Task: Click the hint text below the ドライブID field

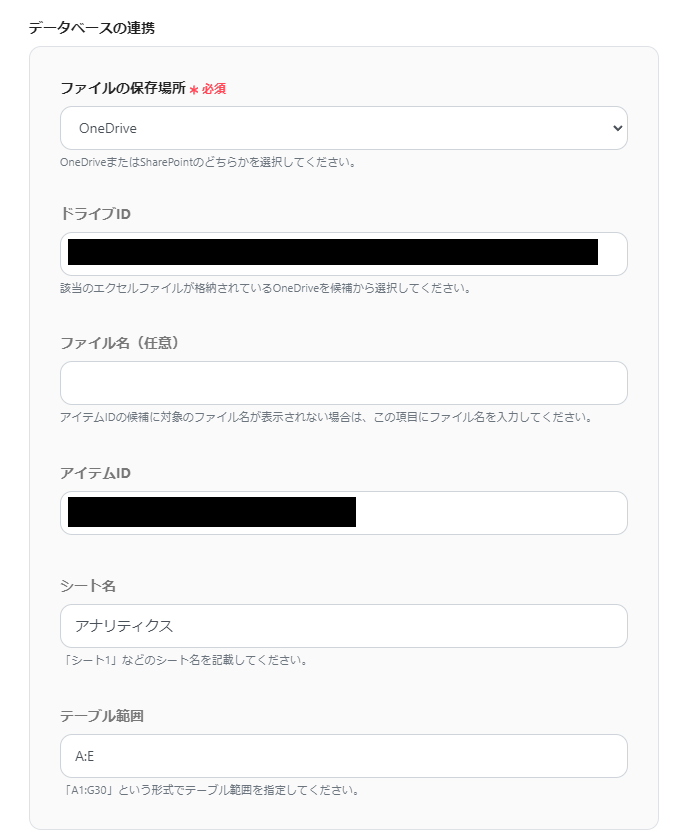Action: 265,288
